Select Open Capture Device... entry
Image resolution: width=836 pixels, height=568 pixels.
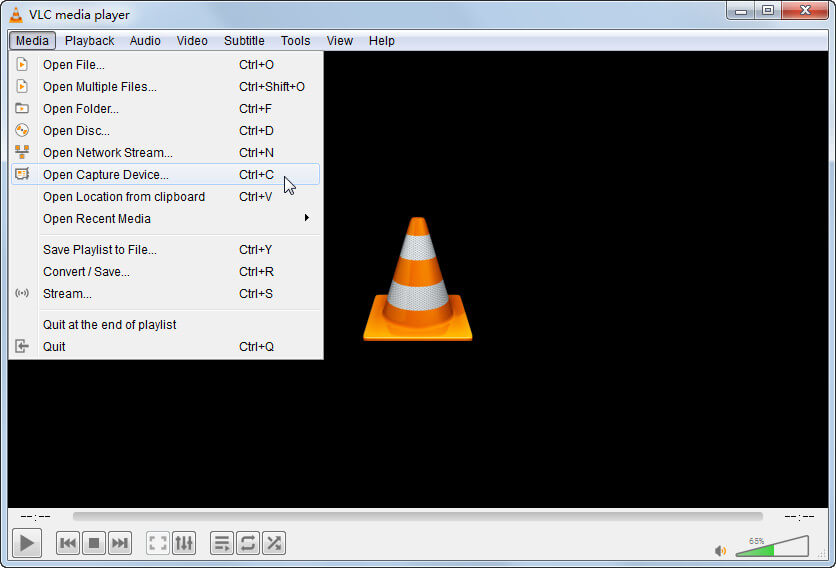click(165, 174)
